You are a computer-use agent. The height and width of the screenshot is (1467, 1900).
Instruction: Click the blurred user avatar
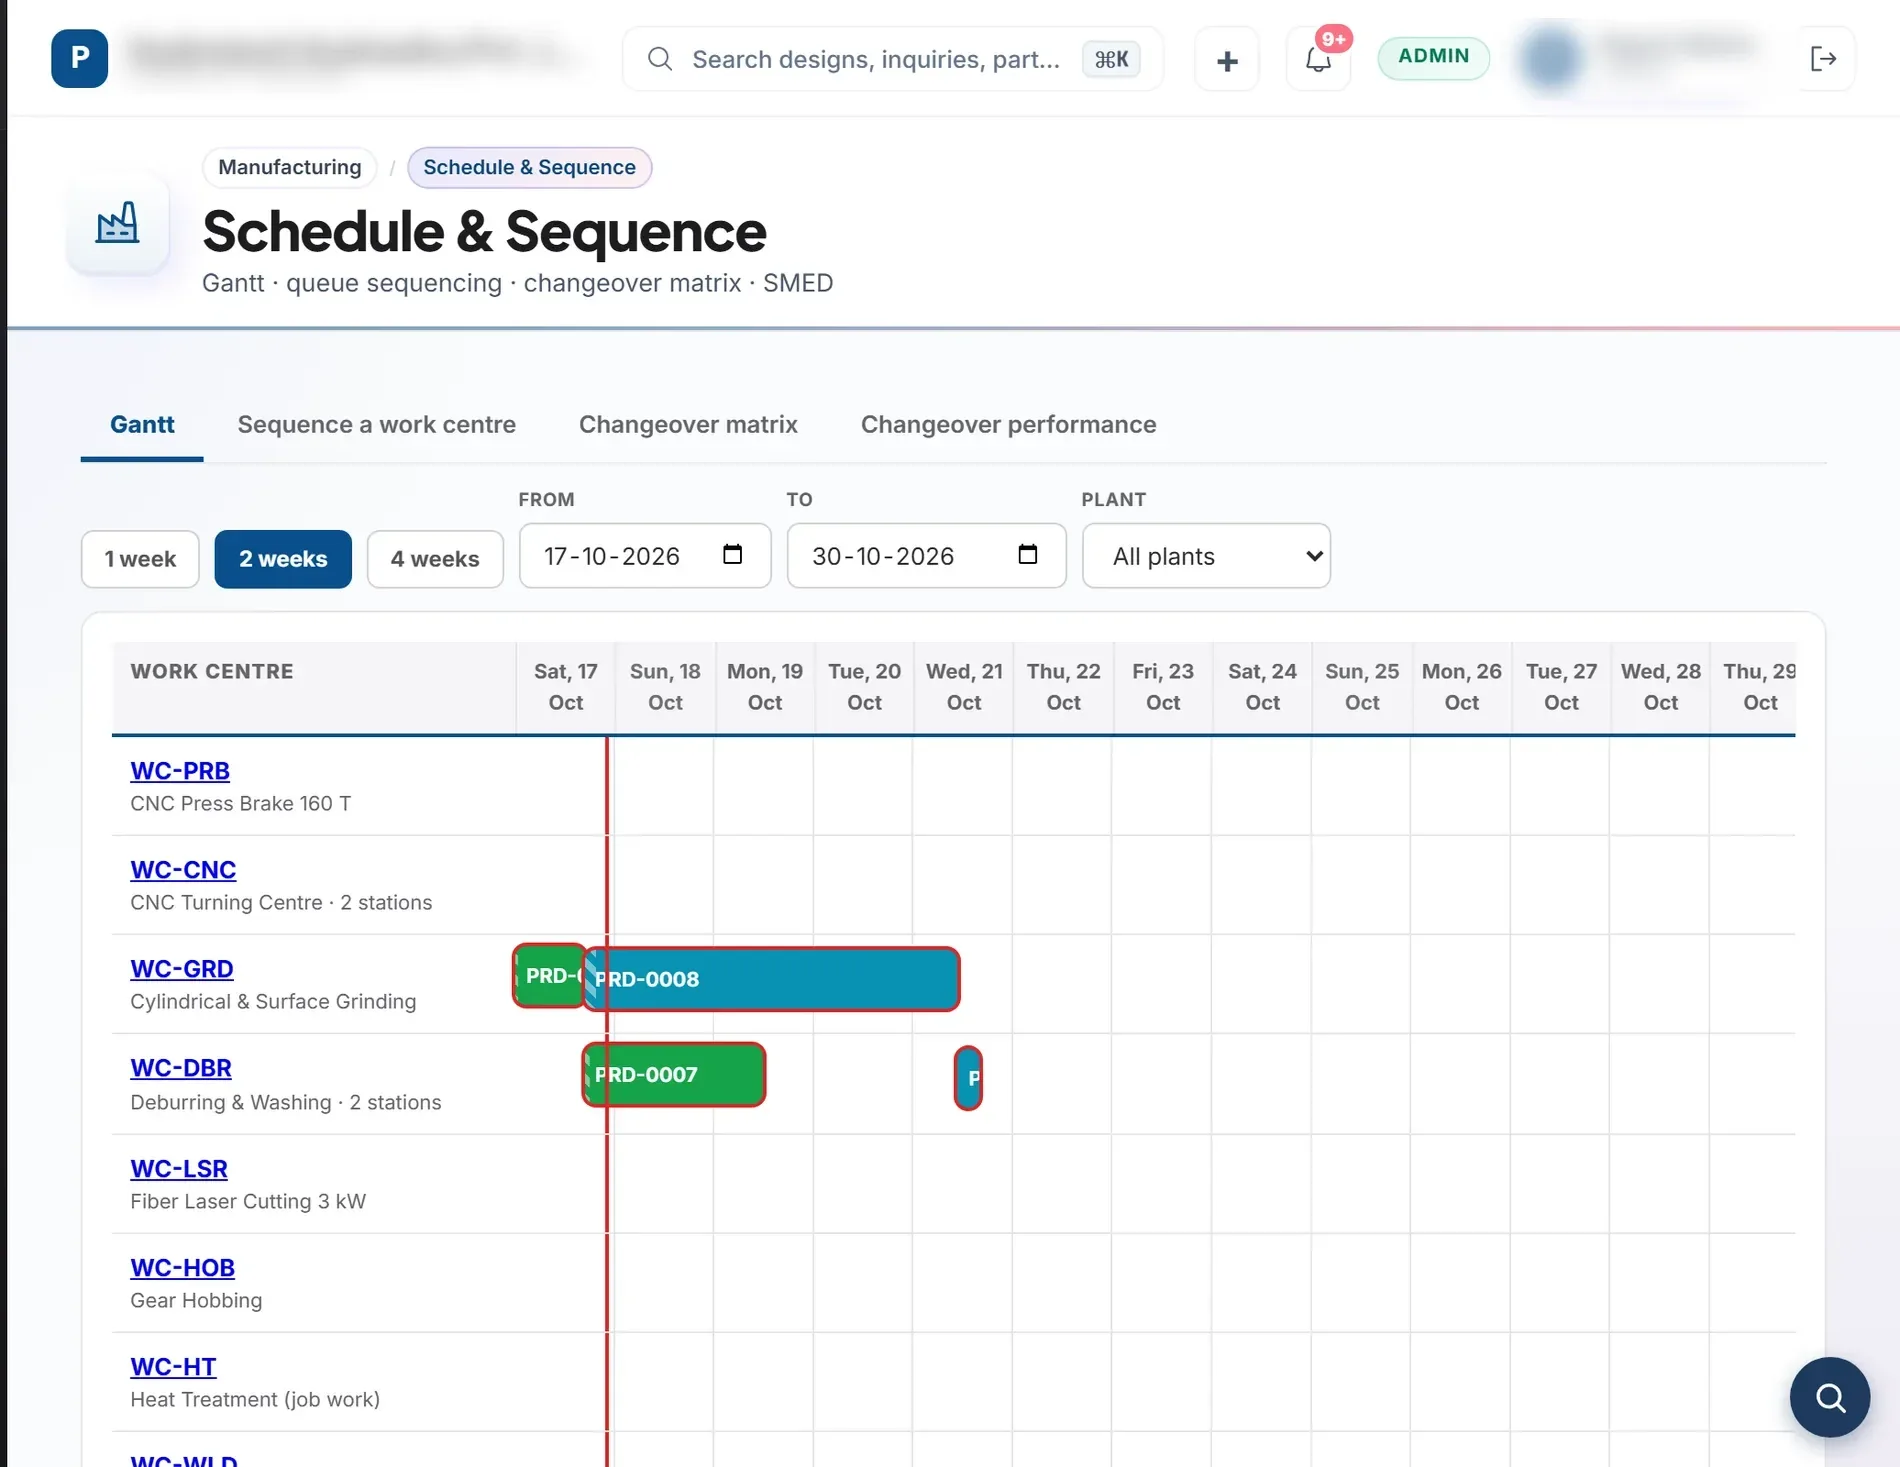coord(1551,59)
